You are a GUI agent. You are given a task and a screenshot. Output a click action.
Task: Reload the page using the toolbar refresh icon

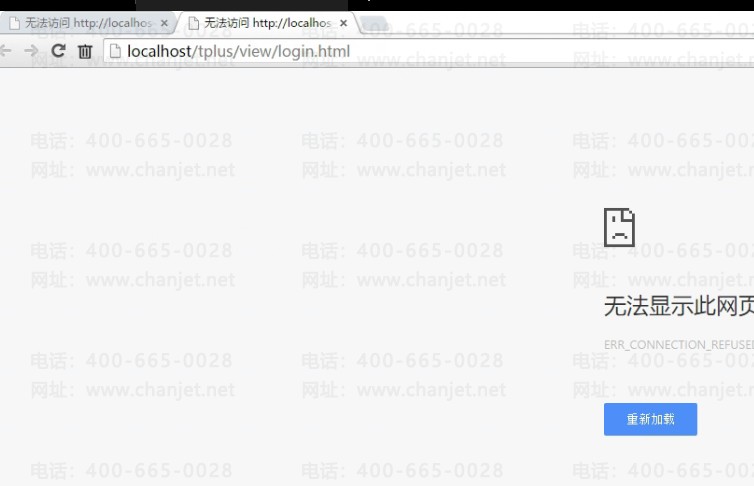pyautogui.click(x=58, y=51)
